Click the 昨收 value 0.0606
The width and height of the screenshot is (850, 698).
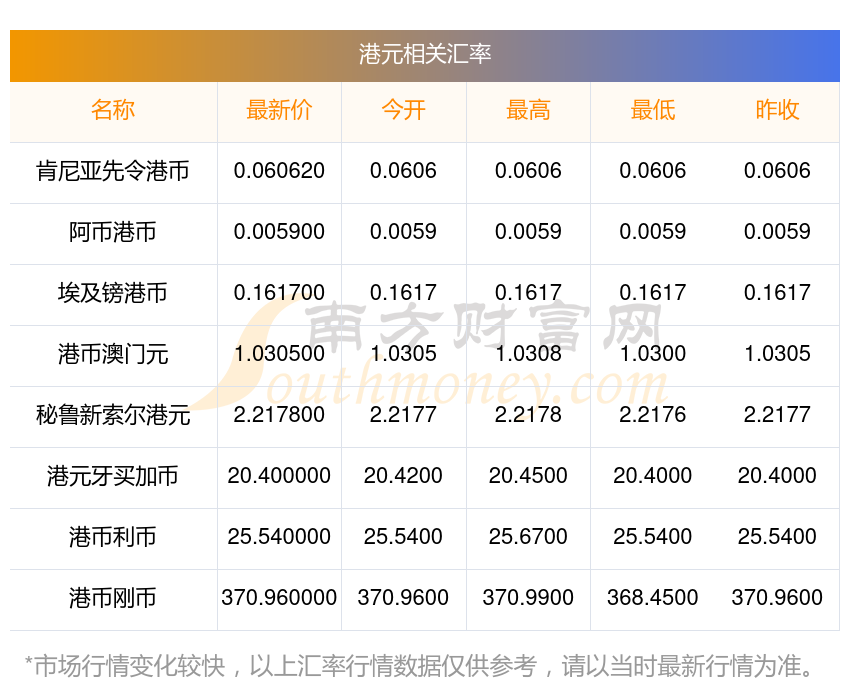(777, 171)
